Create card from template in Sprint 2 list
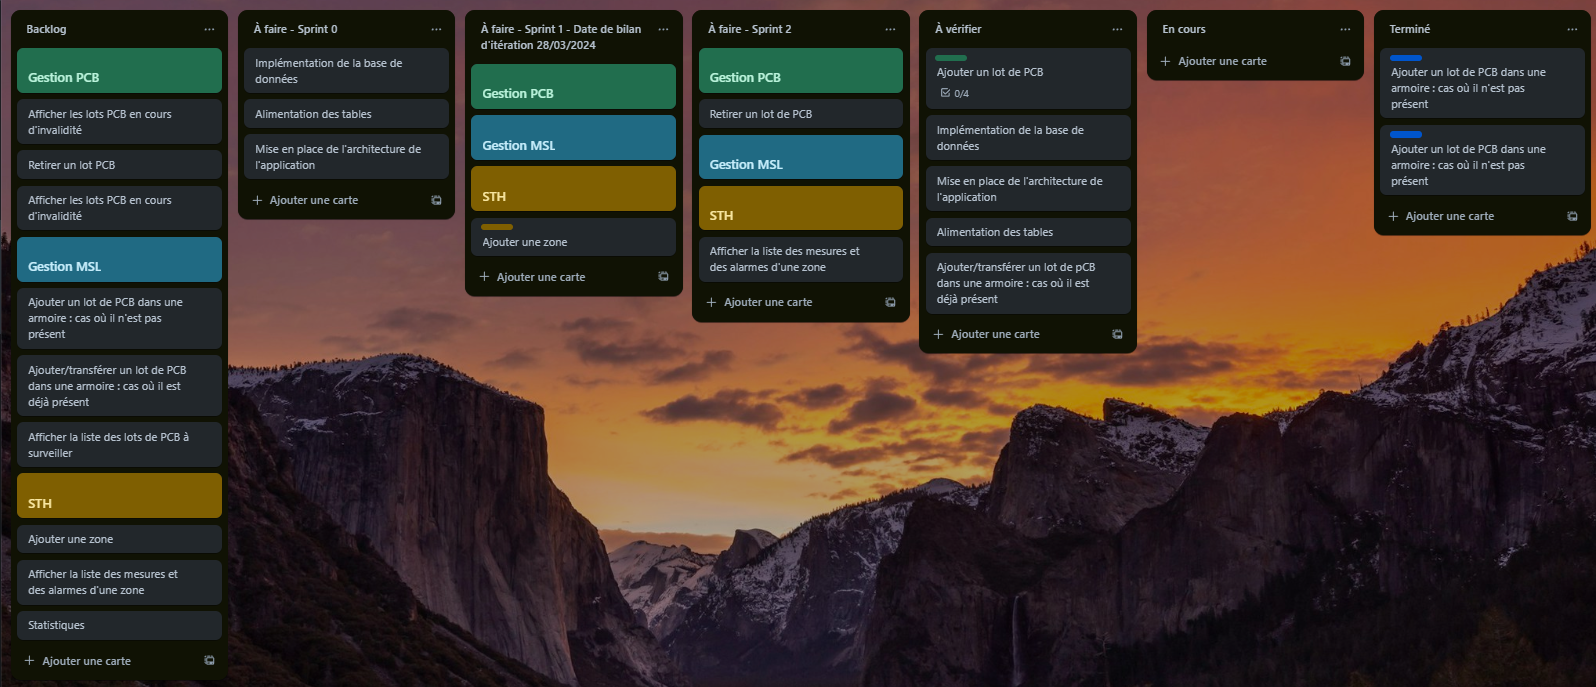The height and width of the screenshot is (687, 1596). pos(890,302)
